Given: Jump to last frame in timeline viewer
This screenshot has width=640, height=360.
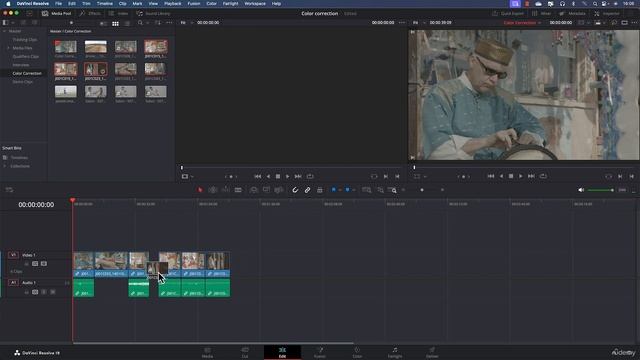Looking at the screenshot, I should click(531, 176).
